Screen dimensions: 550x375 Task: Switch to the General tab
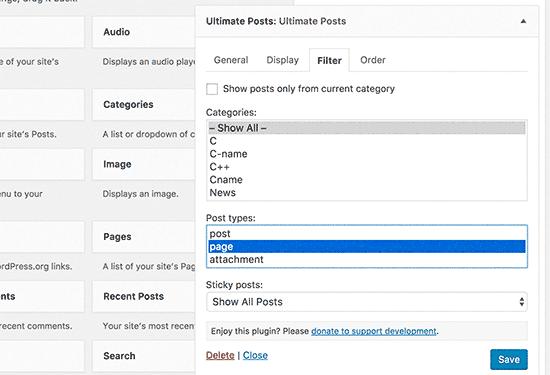click(231, 60)
